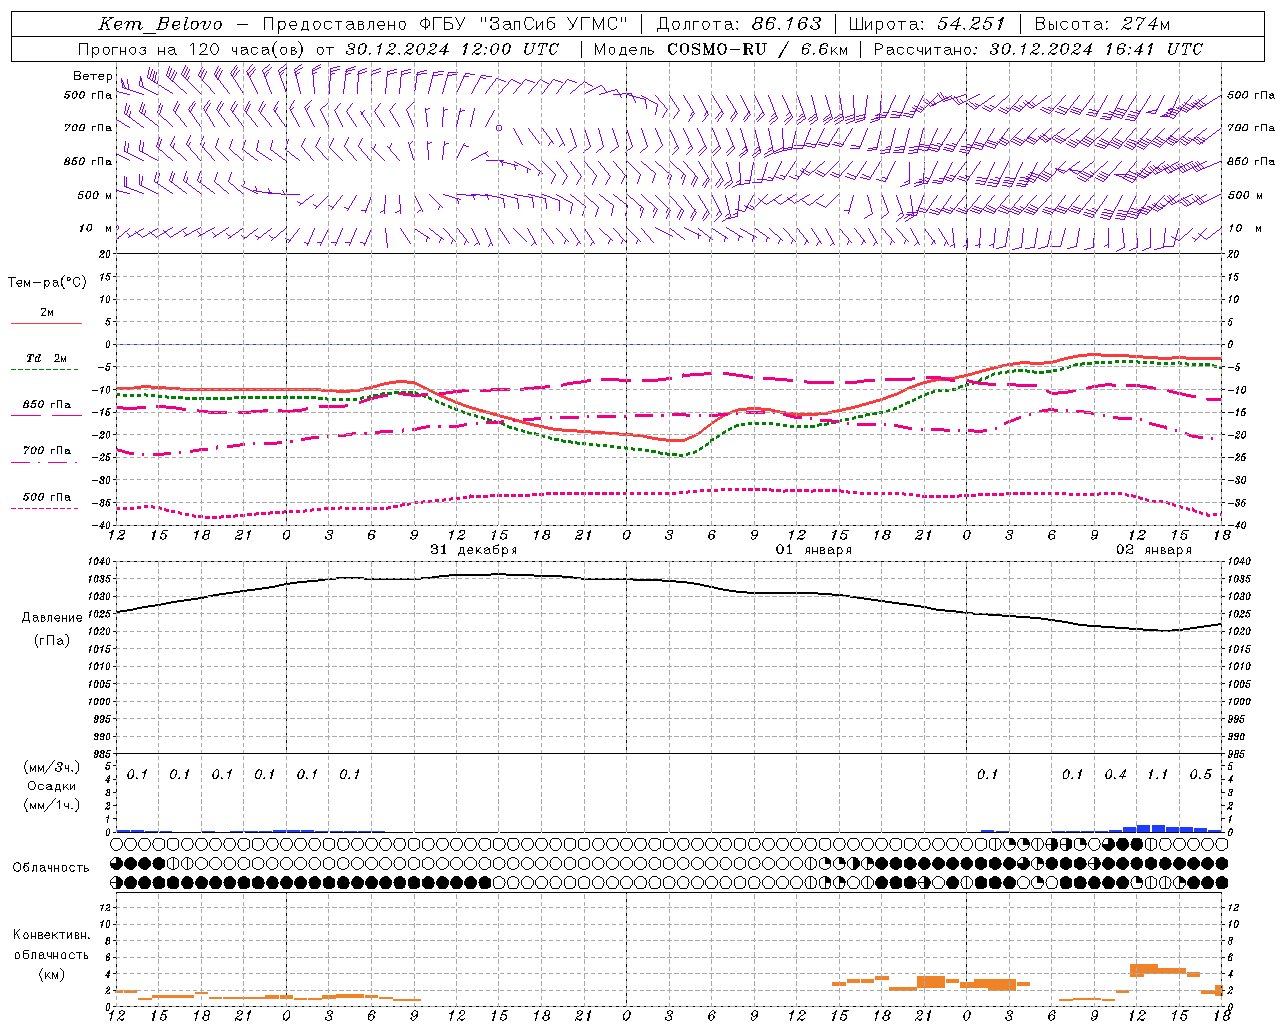Image resolution: width=1280 pixels, height=1024 pixels.
Task: Click the dash-dot line sample under the legend '700 гПа'
Action: click(x=45, y=462)
